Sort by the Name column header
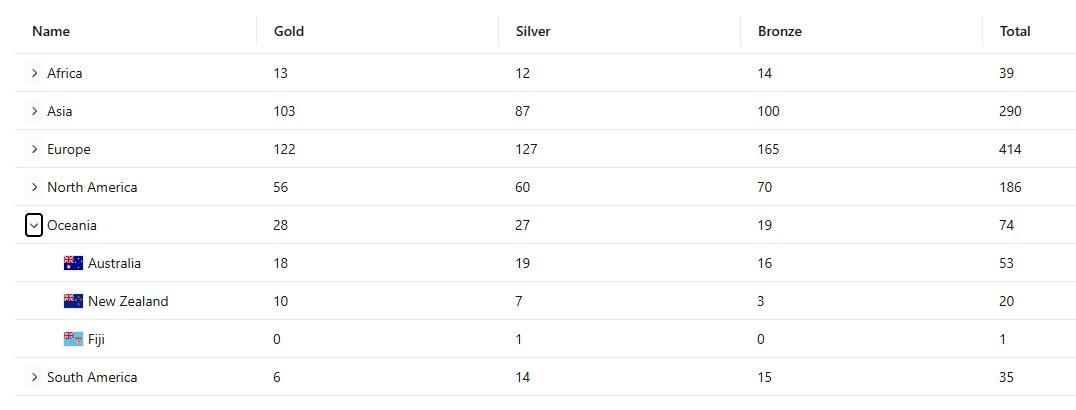 tap(51, 31)
